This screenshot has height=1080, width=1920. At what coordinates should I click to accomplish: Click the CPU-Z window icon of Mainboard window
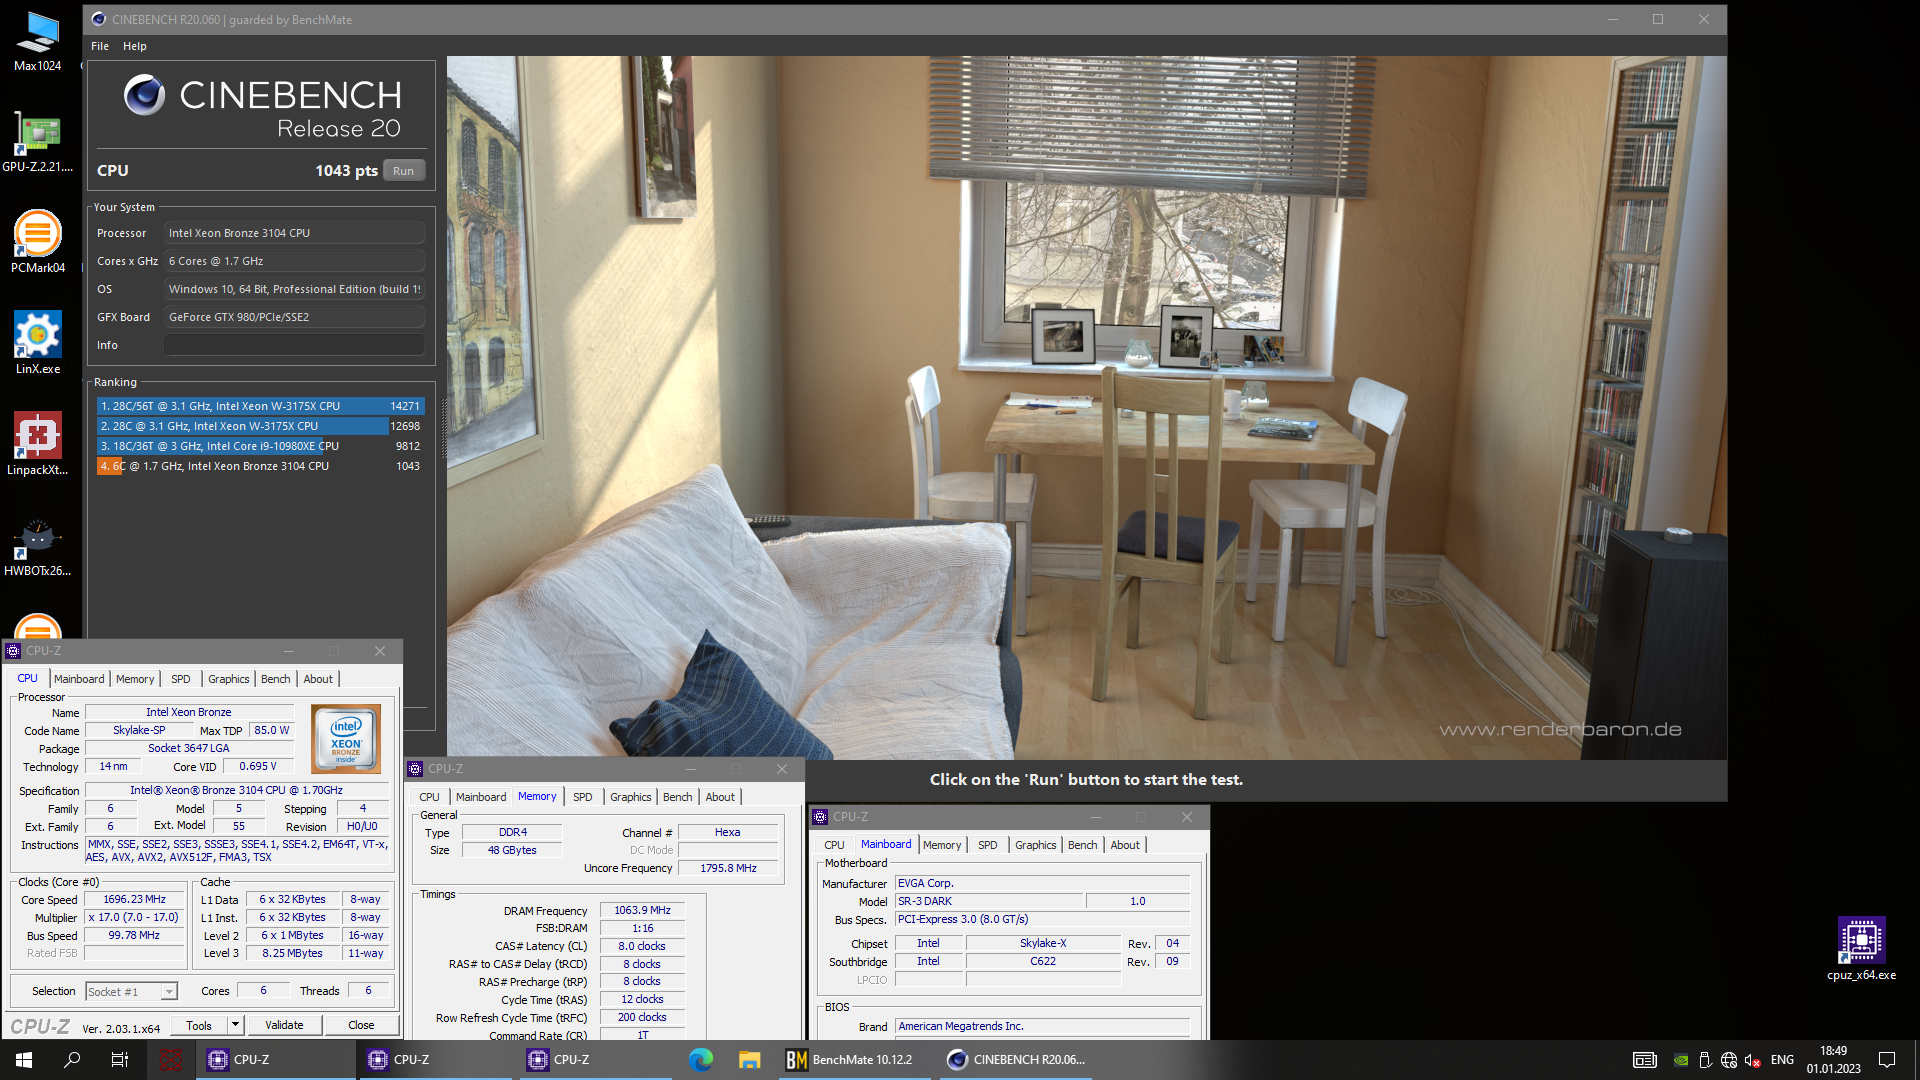point(820,817)
